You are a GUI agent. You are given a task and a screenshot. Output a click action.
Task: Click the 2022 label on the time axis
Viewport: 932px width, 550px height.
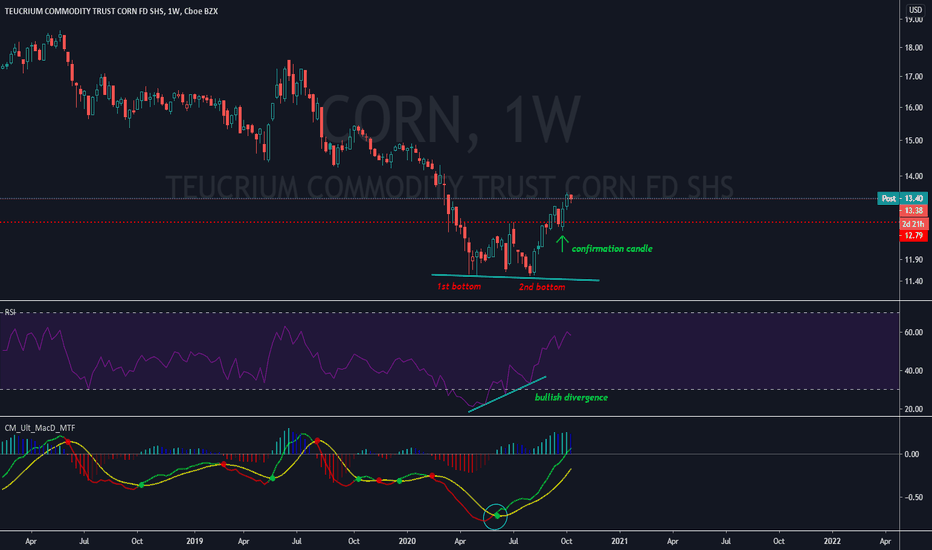pyautogui.click(x=832, y=541)
